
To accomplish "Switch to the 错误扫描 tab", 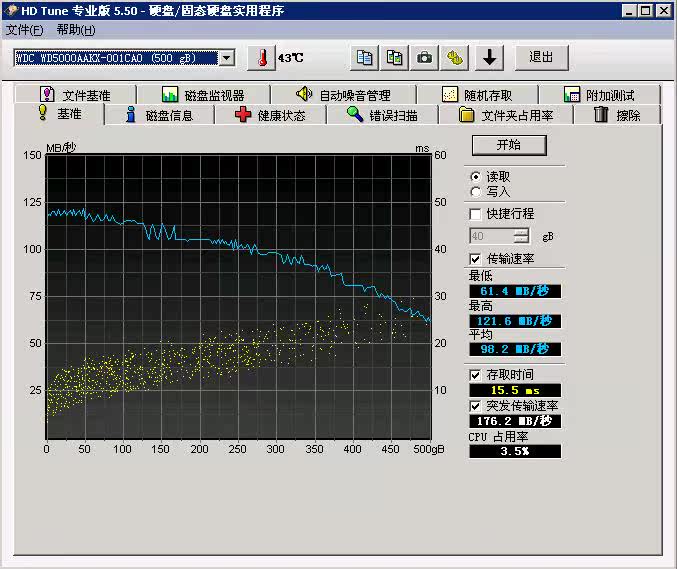I will (383, 115).
